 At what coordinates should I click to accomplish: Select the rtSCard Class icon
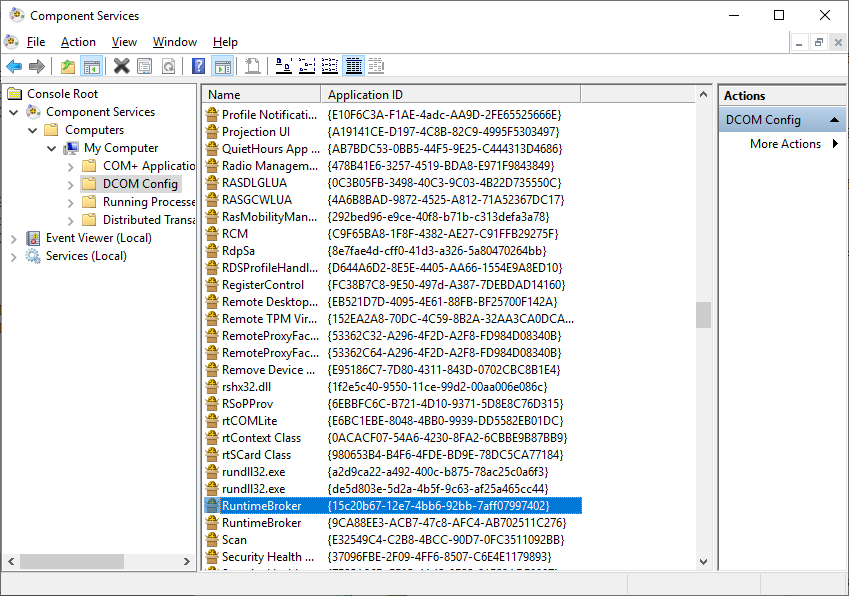point(212,455)
